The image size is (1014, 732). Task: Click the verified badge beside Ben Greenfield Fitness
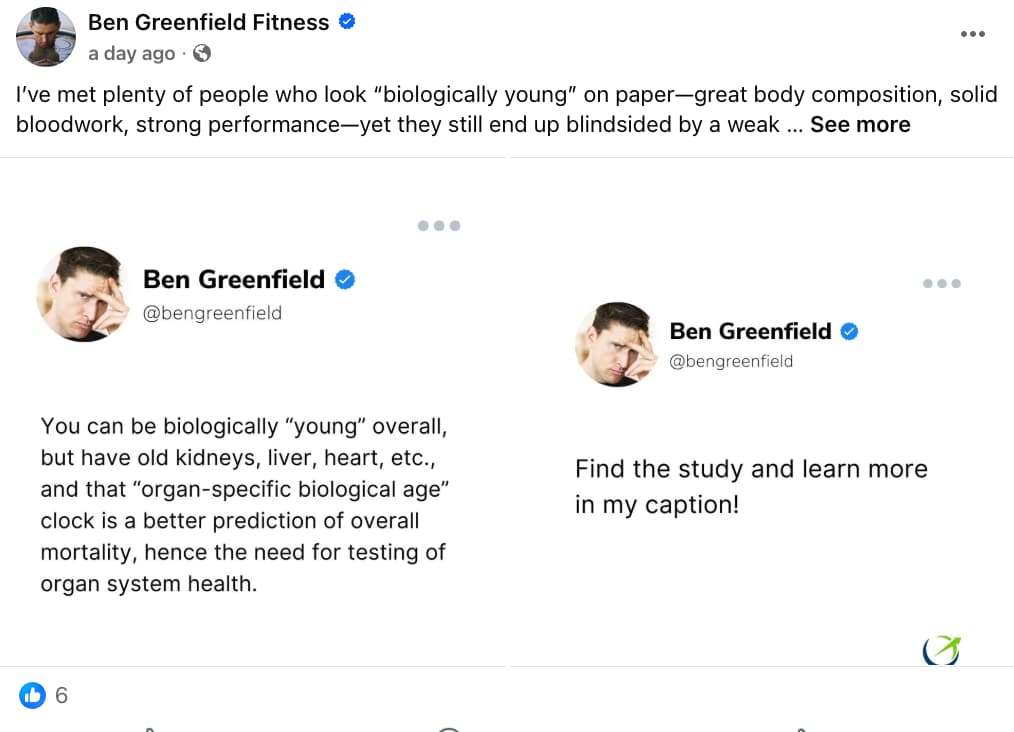point(347,22)
